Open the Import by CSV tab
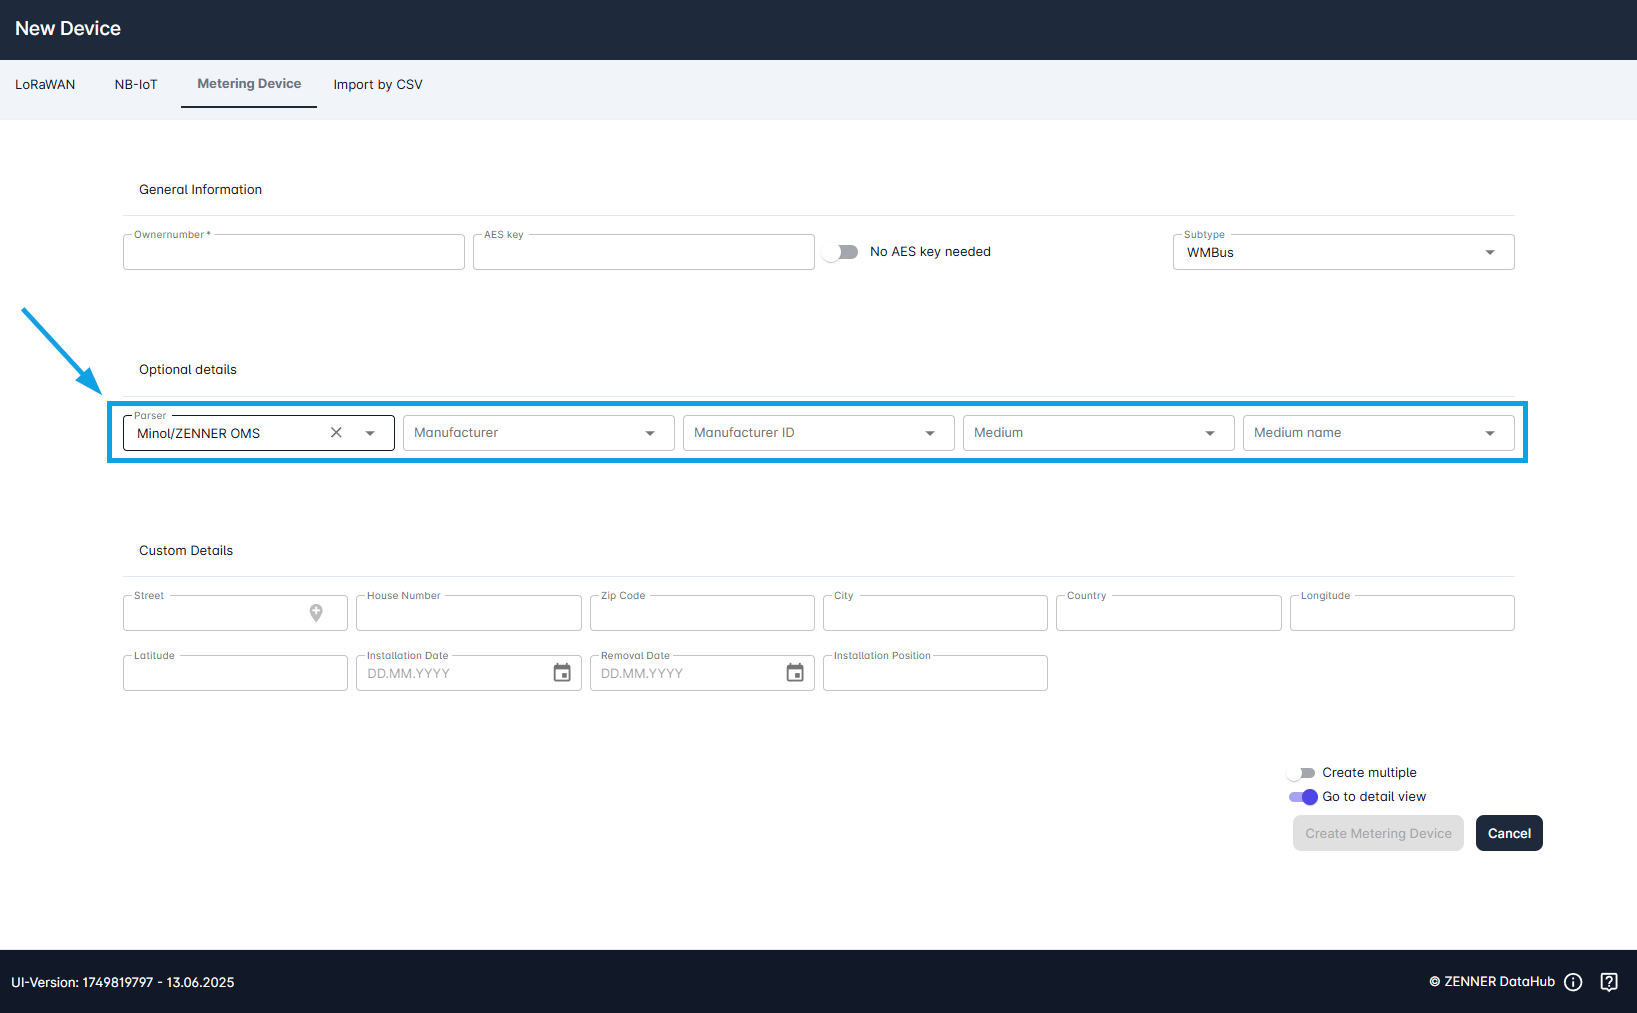Viewport: 1637px width, 1013px height. (378, 85)
